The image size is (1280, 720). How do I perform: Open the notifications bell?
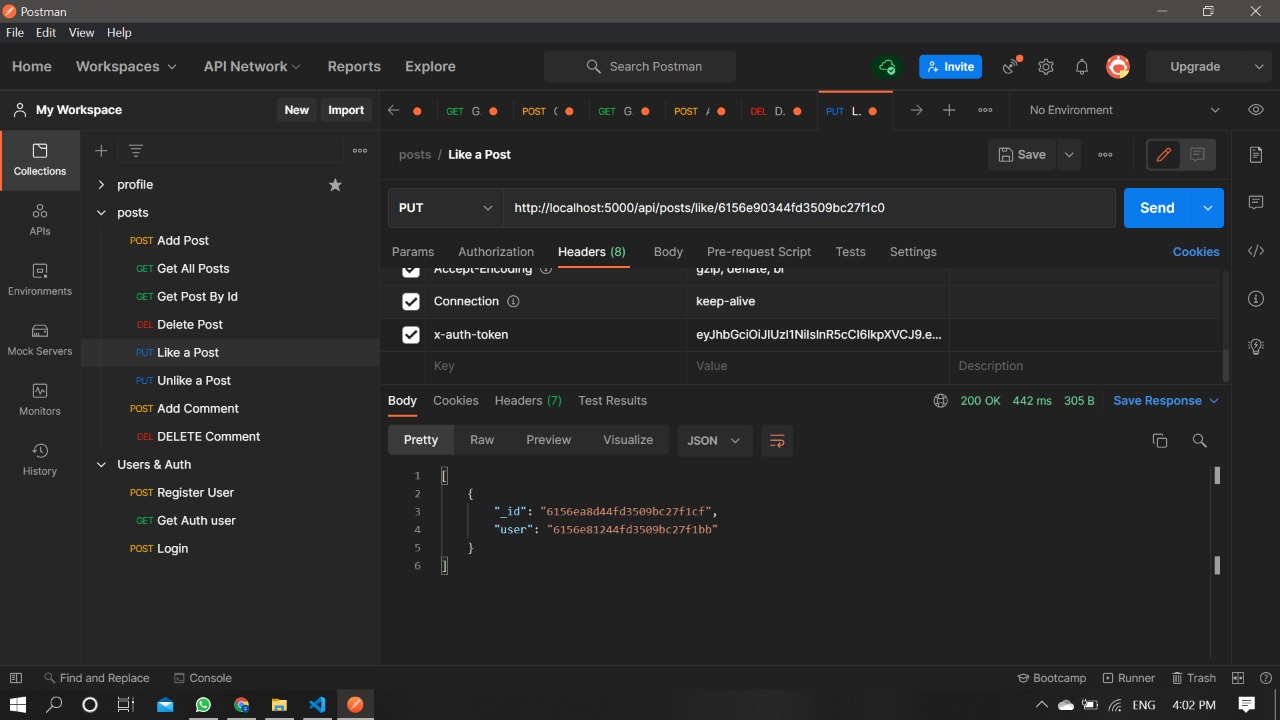(x=1082, y=67)
